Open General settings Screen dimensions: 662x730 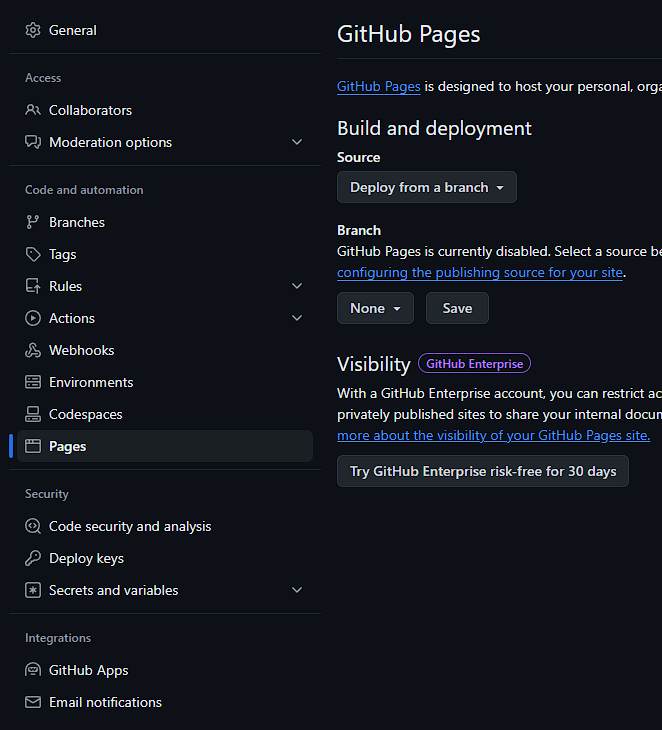tap(165, 30)
